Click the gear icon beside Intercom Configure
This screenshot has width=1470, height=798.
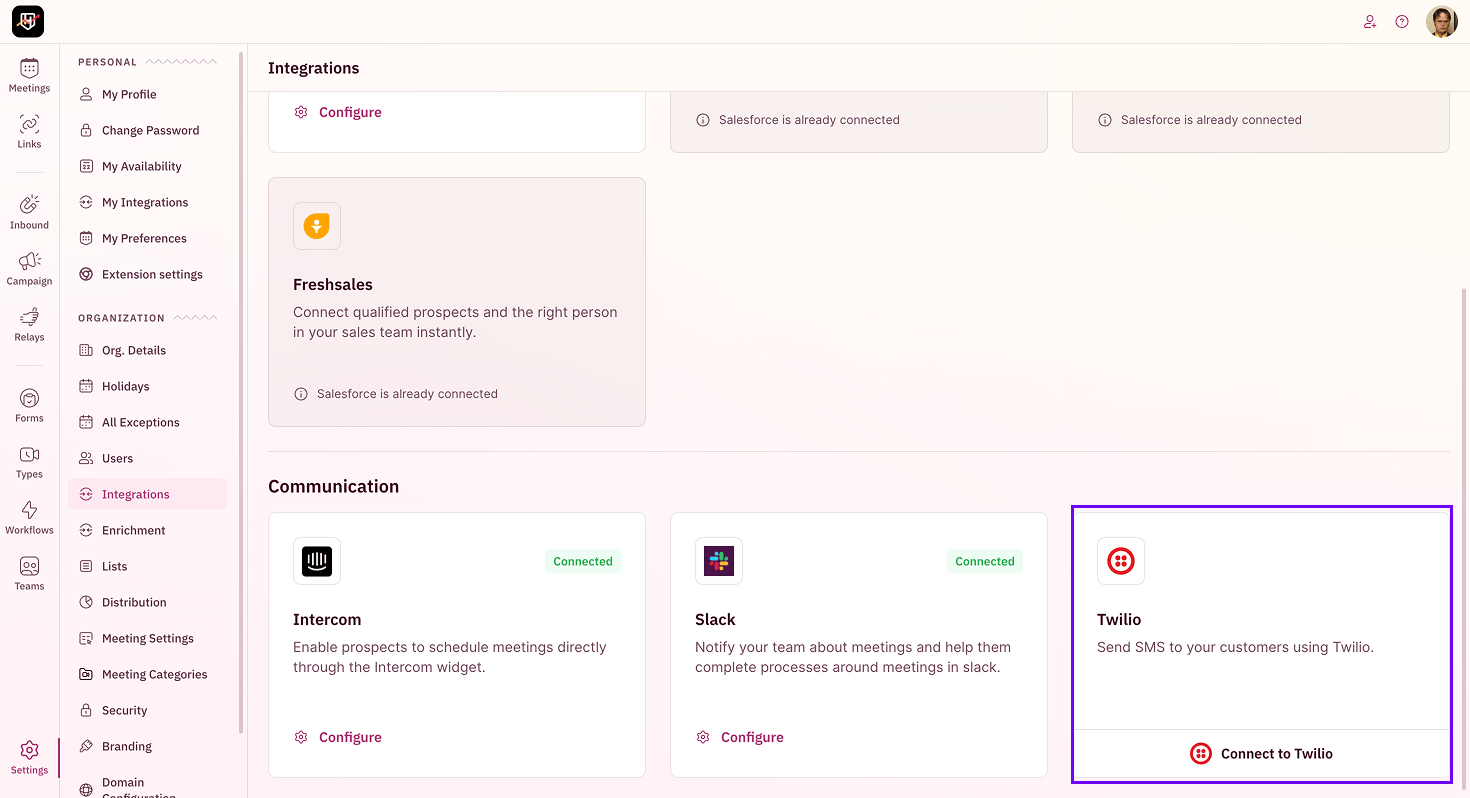click(x=301, y=737)
